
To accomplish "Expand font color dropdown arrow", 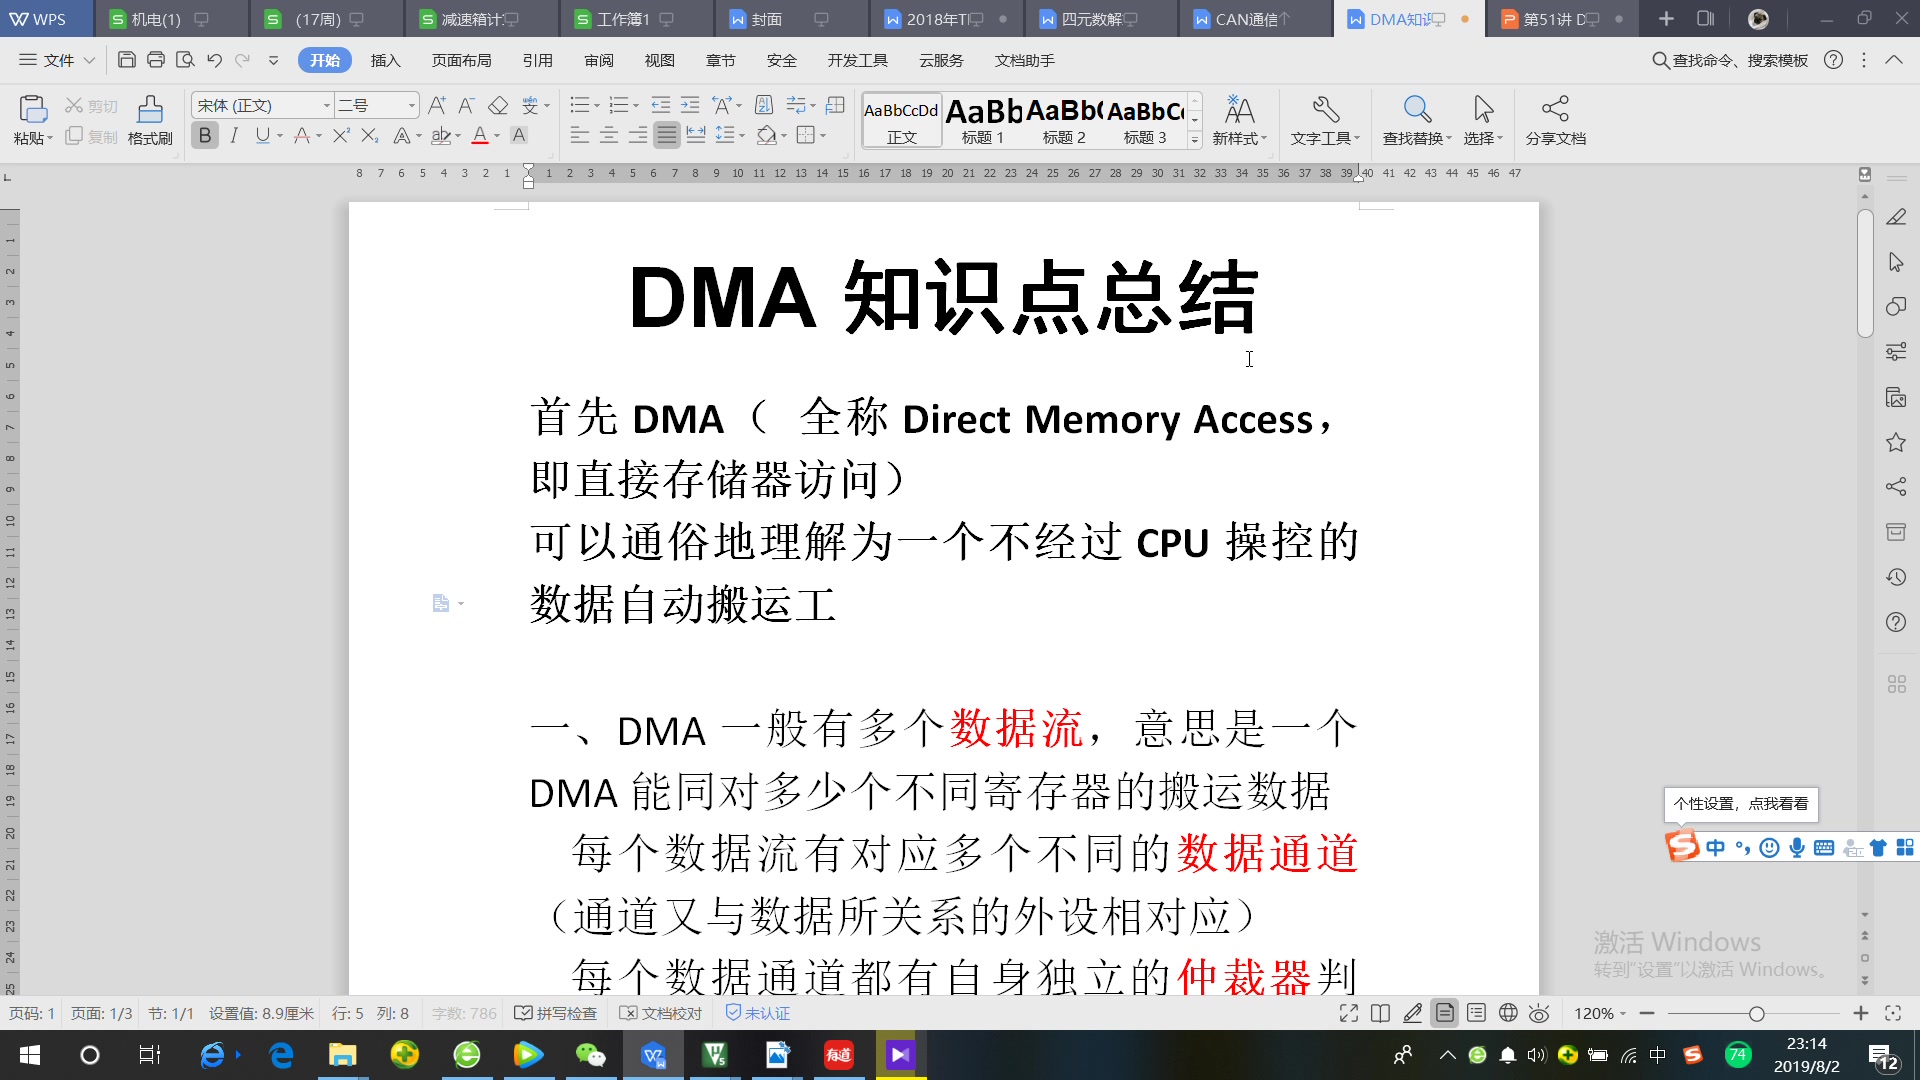I will [497, 136].
